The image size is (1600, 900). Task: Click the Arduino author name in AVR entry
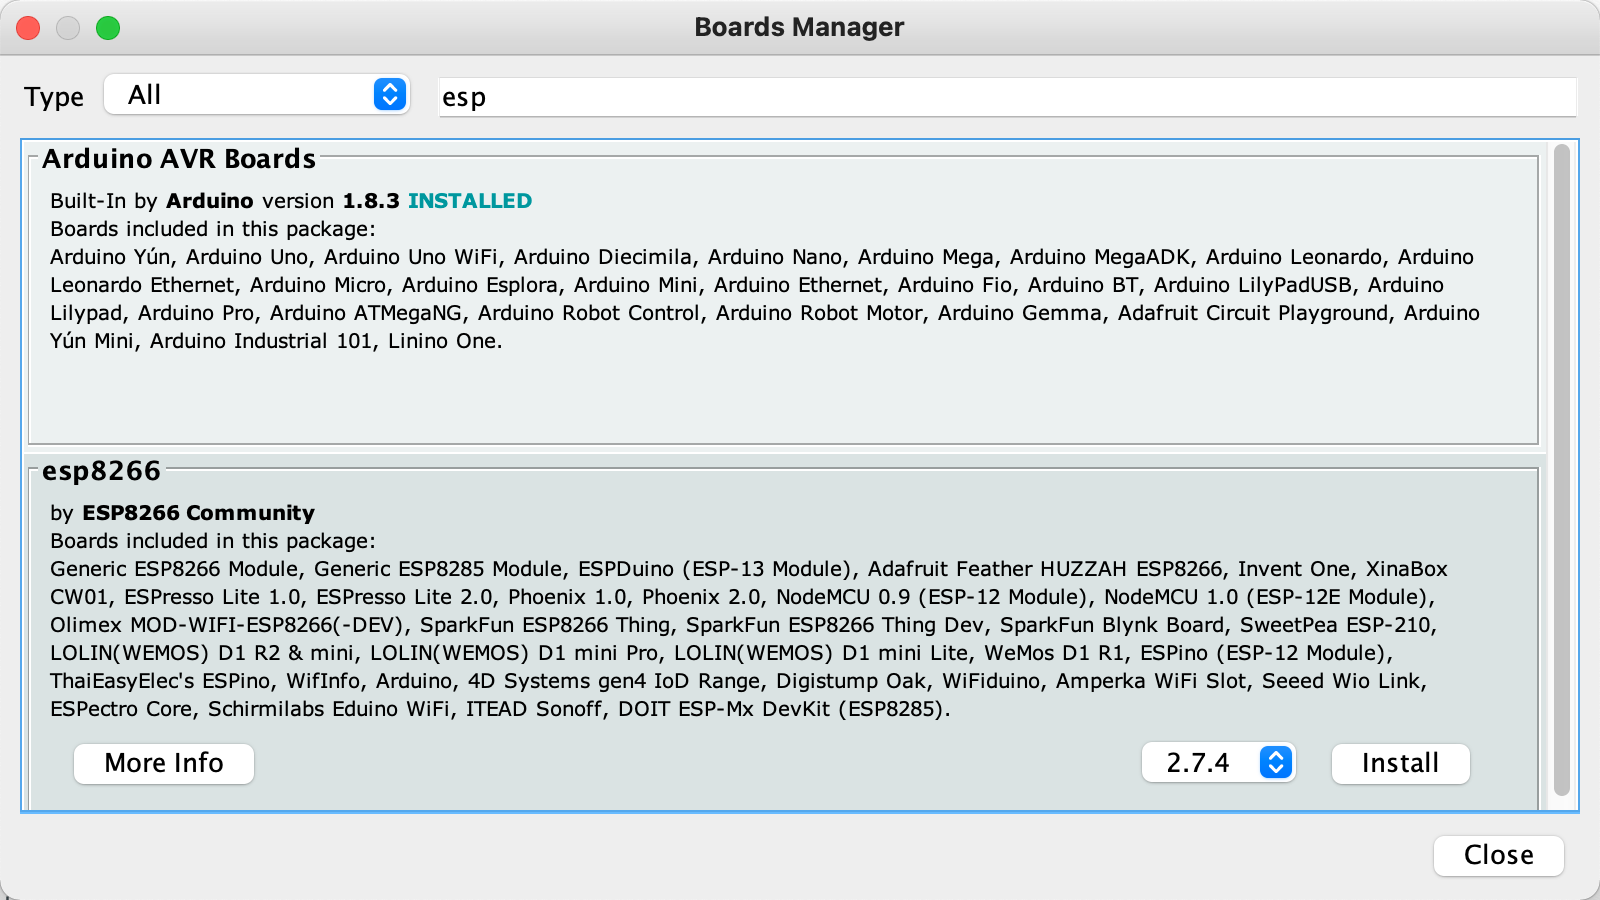209,201
